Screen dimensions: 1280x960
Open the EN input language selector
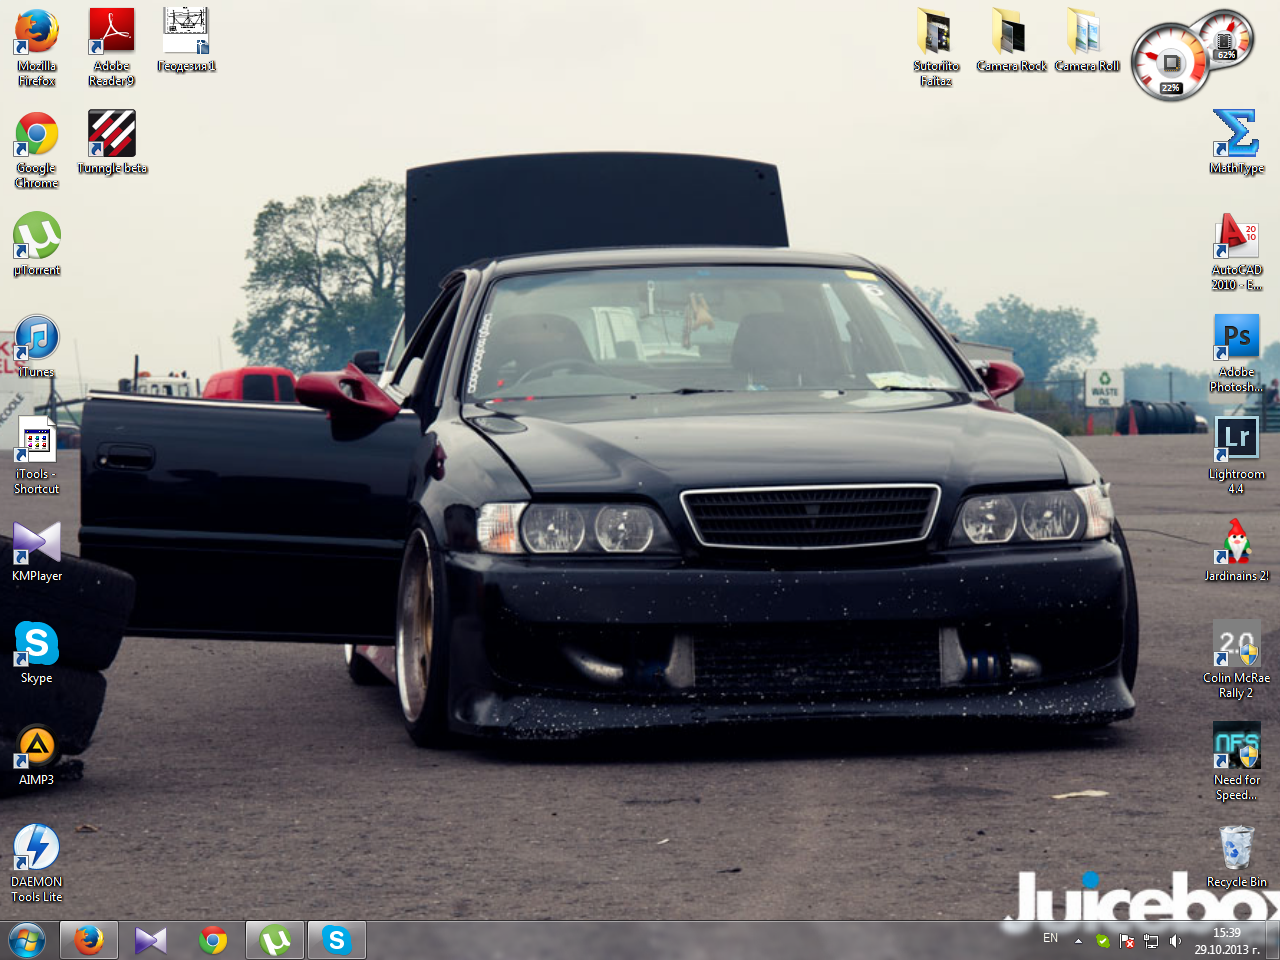(x=1050, y=938)
